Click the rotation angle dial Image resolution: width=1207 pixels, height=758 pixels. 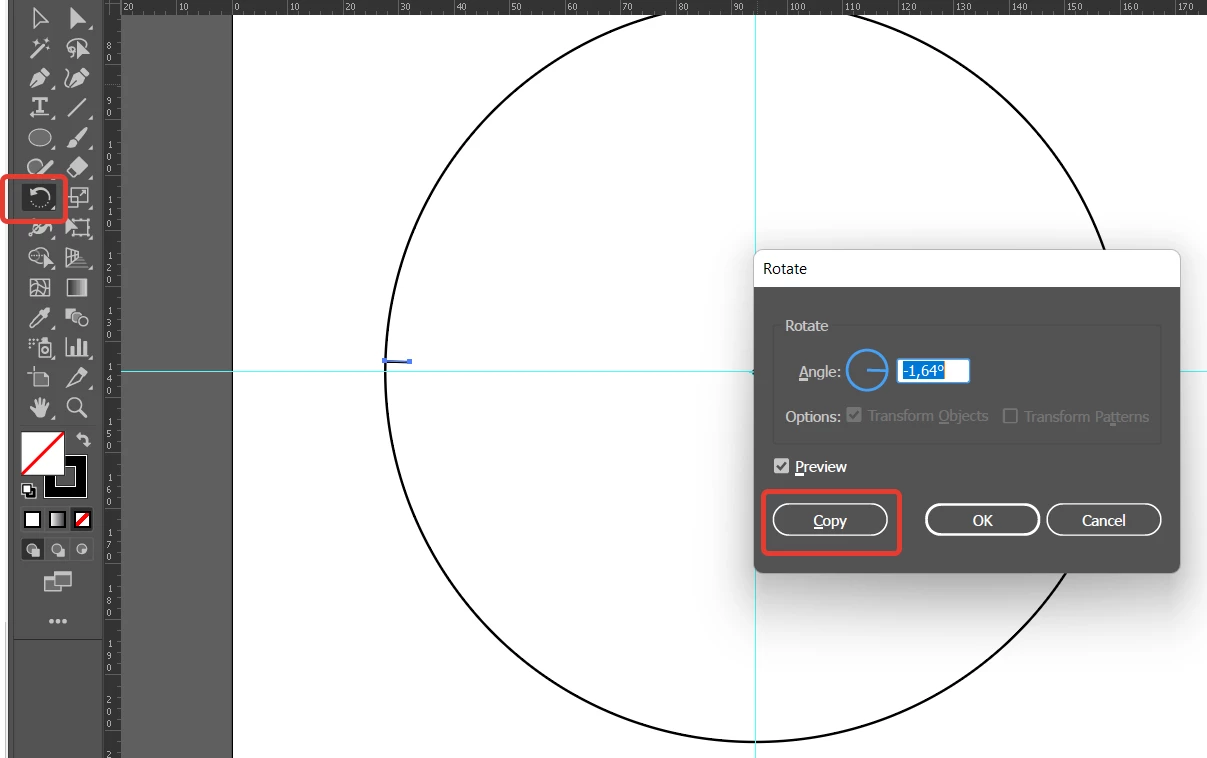[867, 370]
